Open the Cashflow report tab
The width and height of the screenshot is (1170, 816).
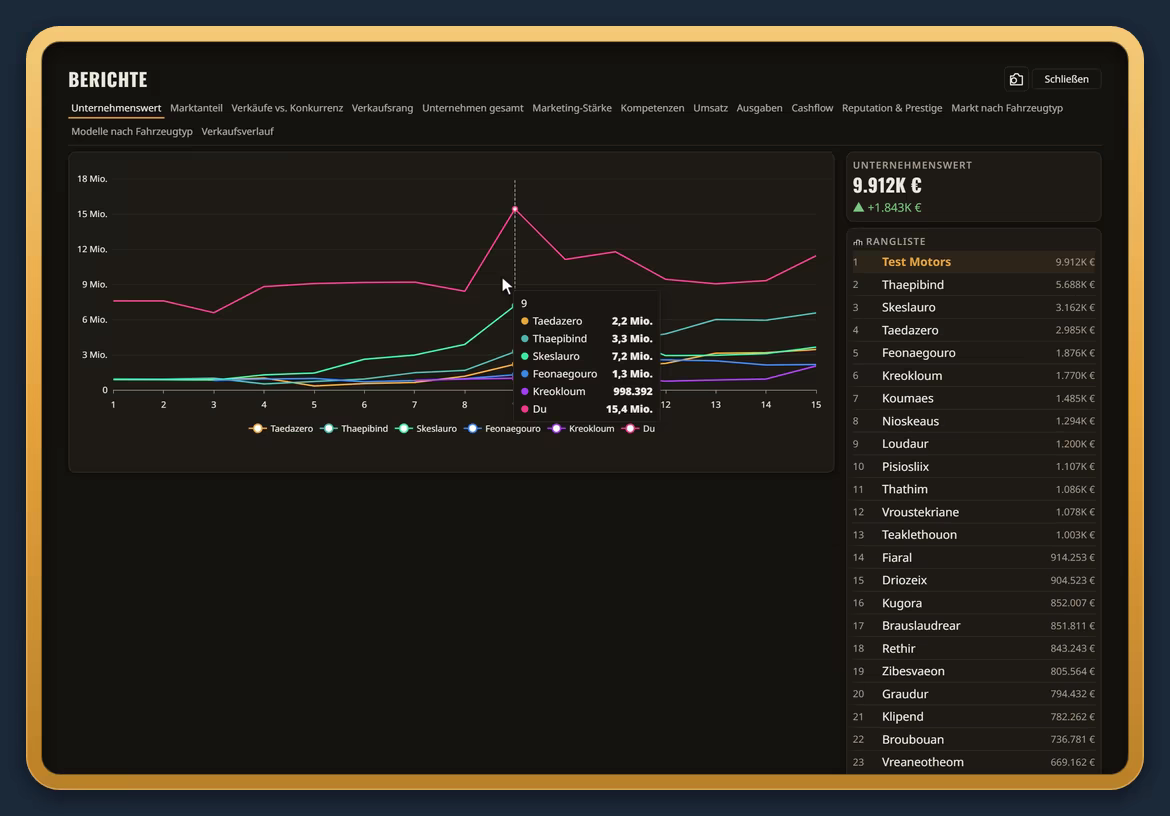pos(812,108)
